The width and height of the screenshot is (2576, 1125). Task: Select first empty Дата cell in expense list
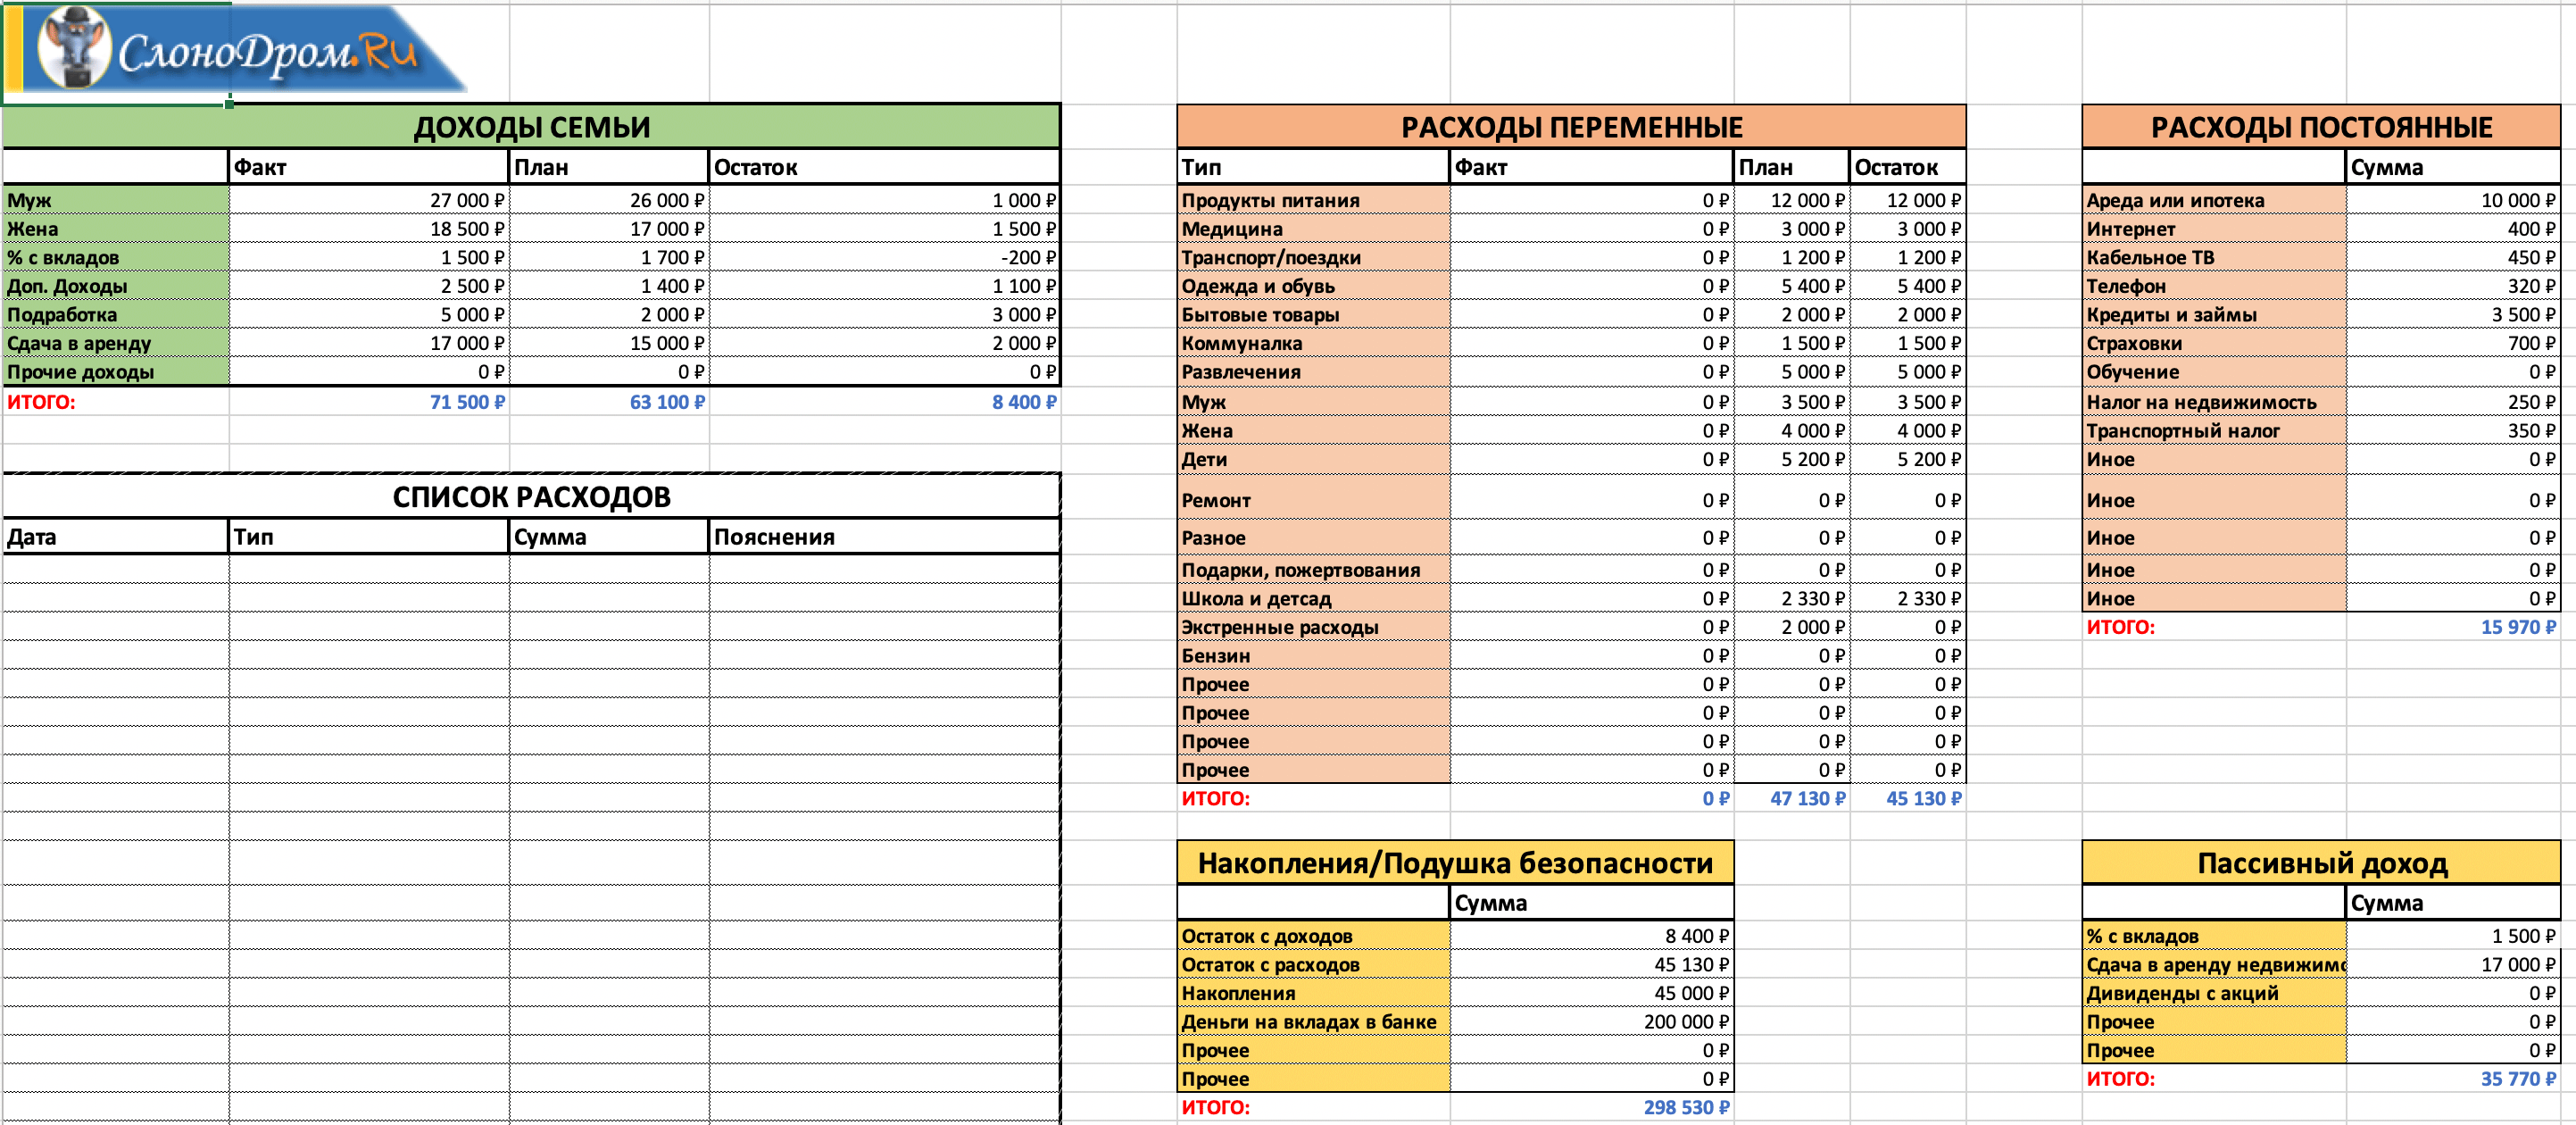[115, 569]
